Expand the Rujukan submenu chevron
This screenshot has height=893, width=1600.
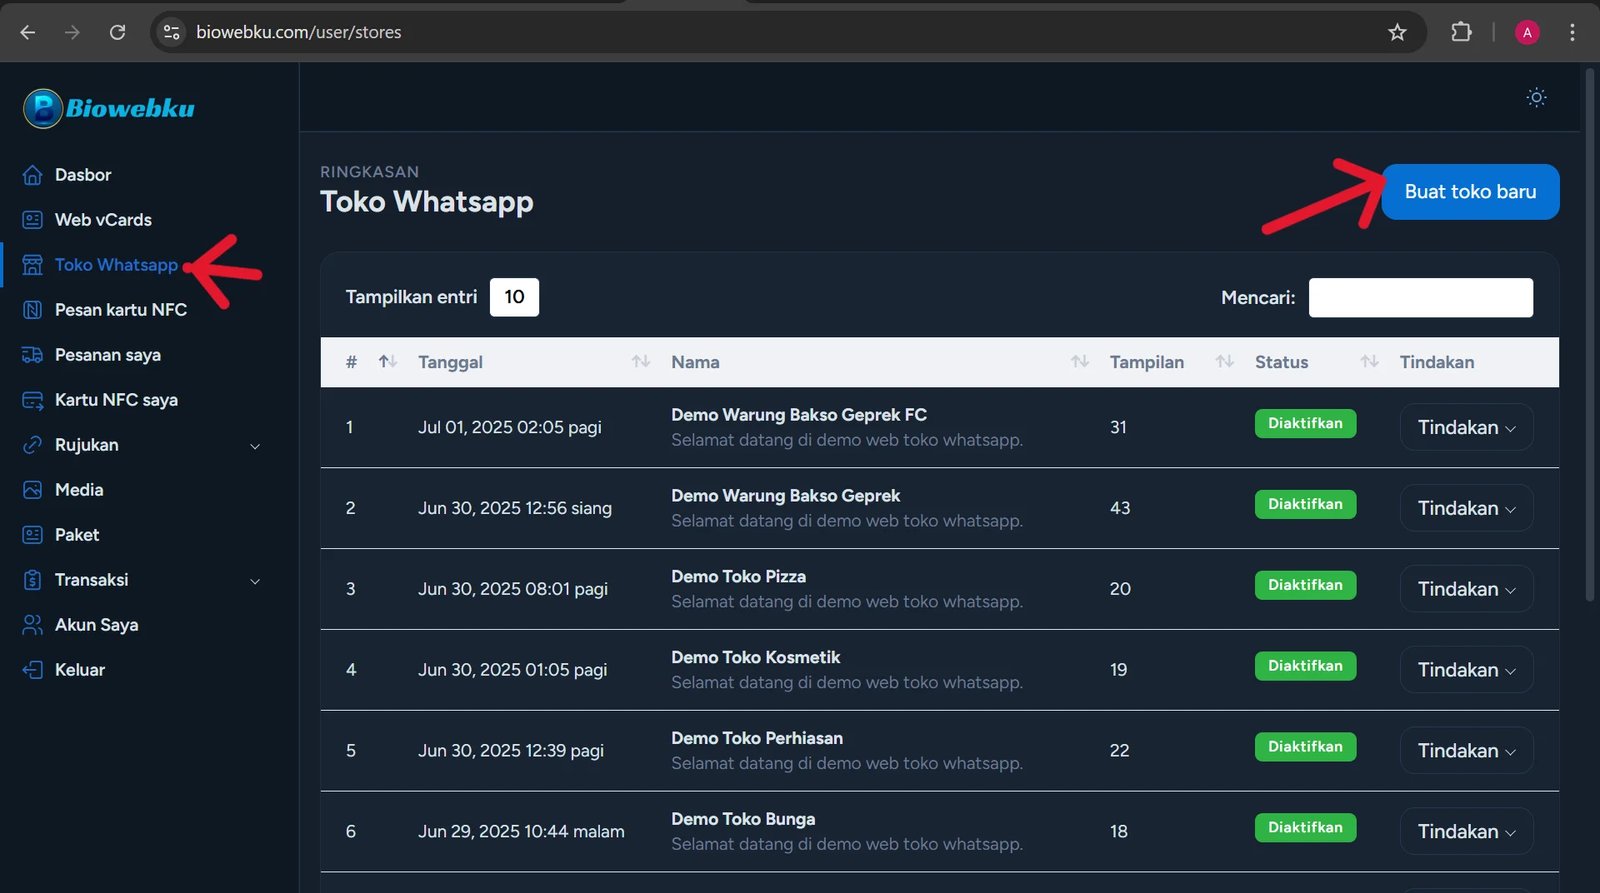coord(255,446)
